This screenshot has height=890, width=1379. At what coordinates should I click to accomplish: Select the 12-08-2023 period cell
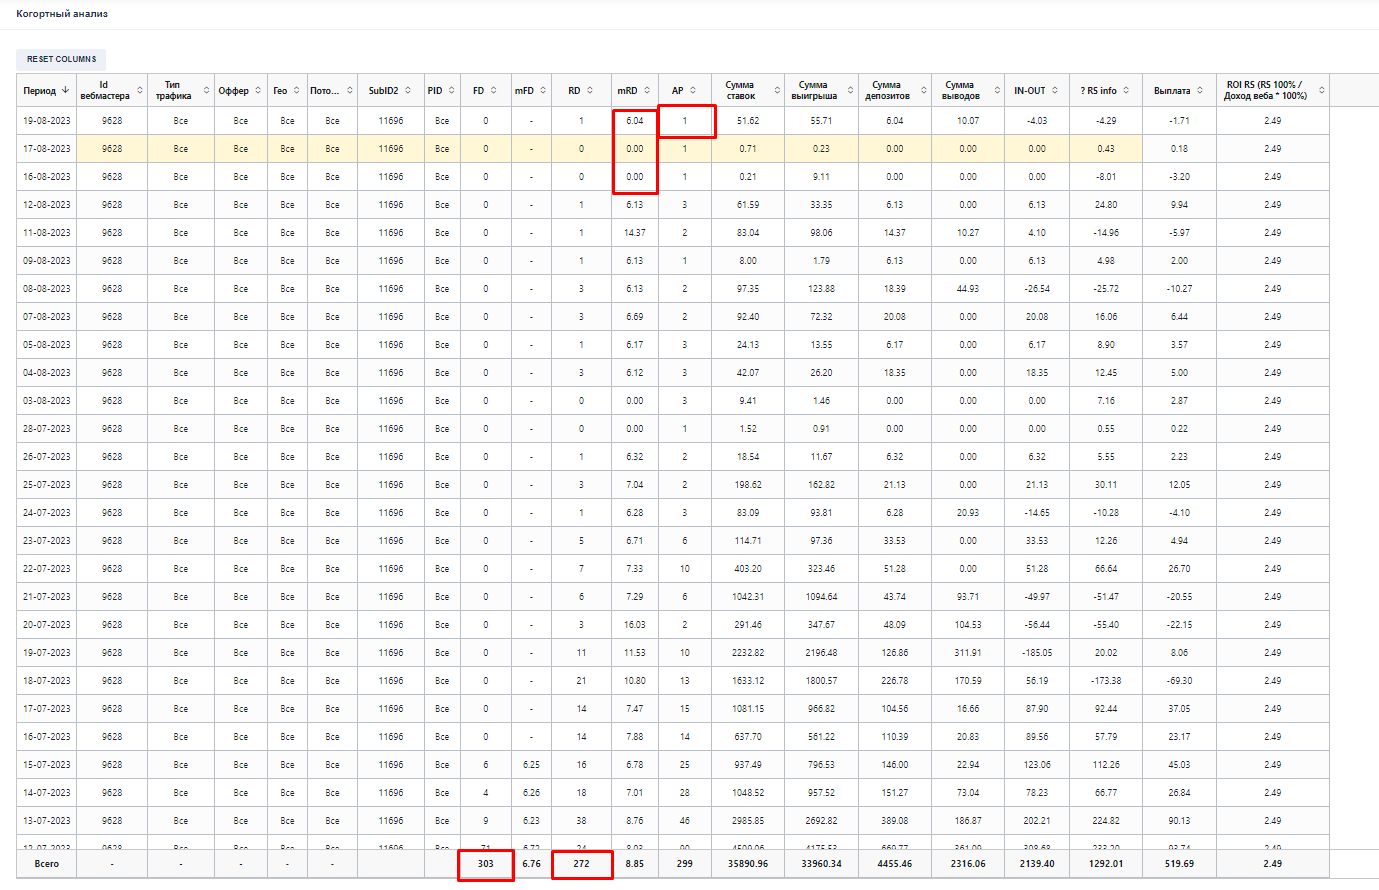pyautogui.click(x=47, y=205)
